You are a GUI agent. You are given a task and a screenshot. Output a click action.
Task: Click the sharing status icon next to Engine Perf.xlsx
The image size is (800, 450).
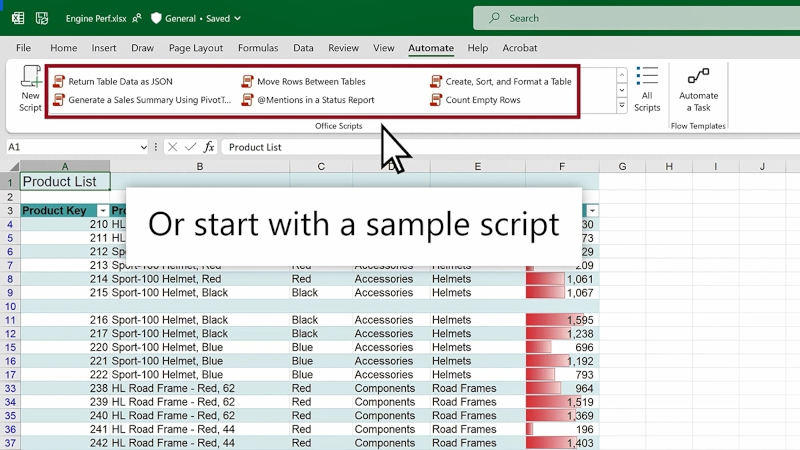137,18
